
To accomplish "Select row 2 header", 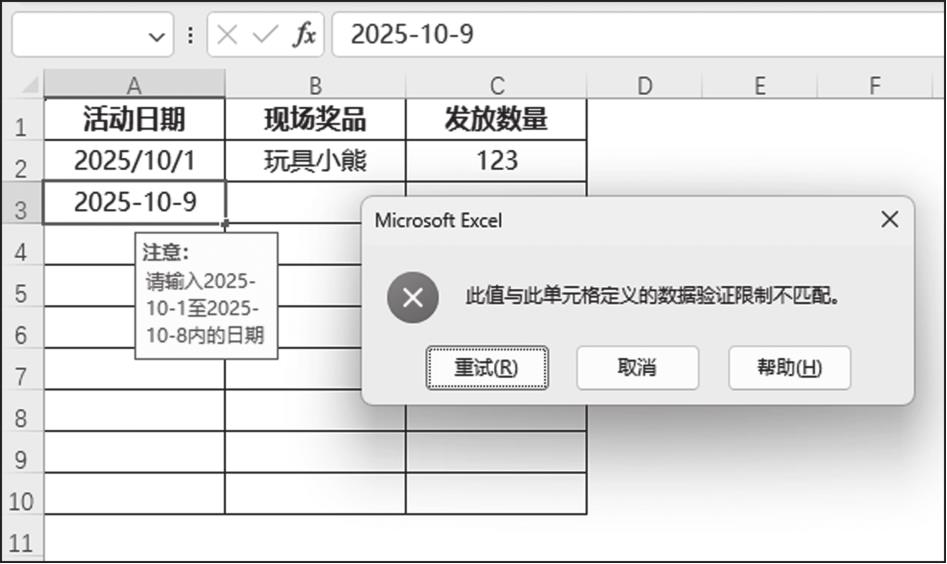I will pos(21,161).
